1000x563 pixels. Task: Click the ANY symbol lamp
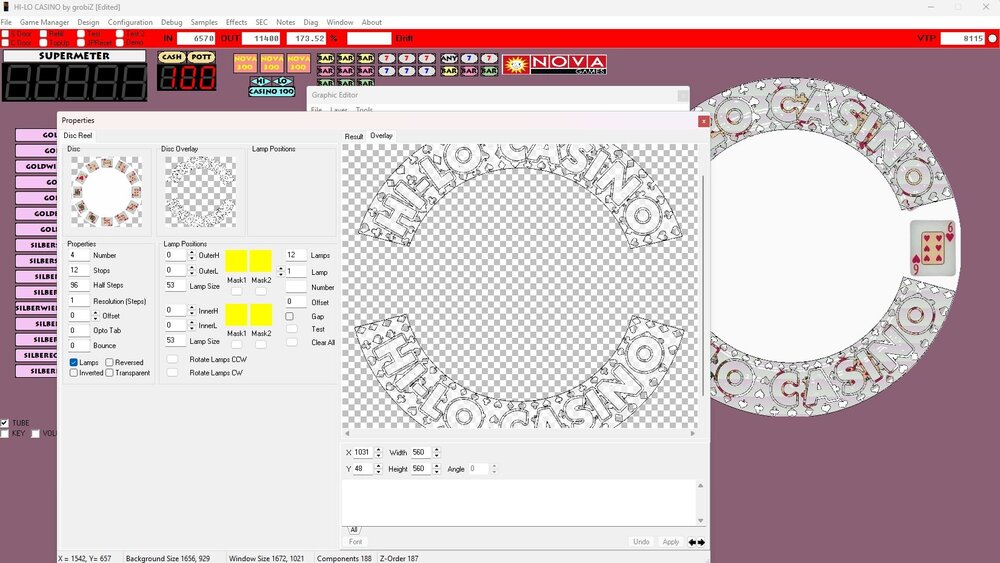(449, 58)
